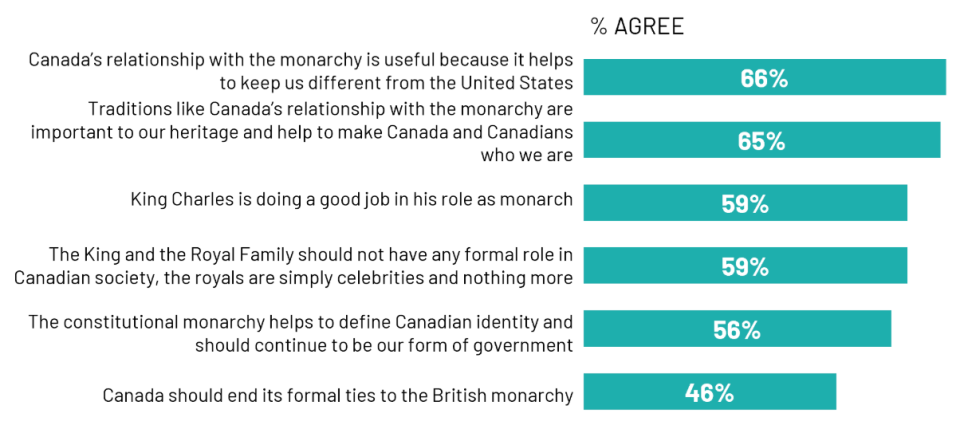960x437 pixels.
Task: Click the 'important to our heritage' statement text
Action: click(x=302, y=132)
